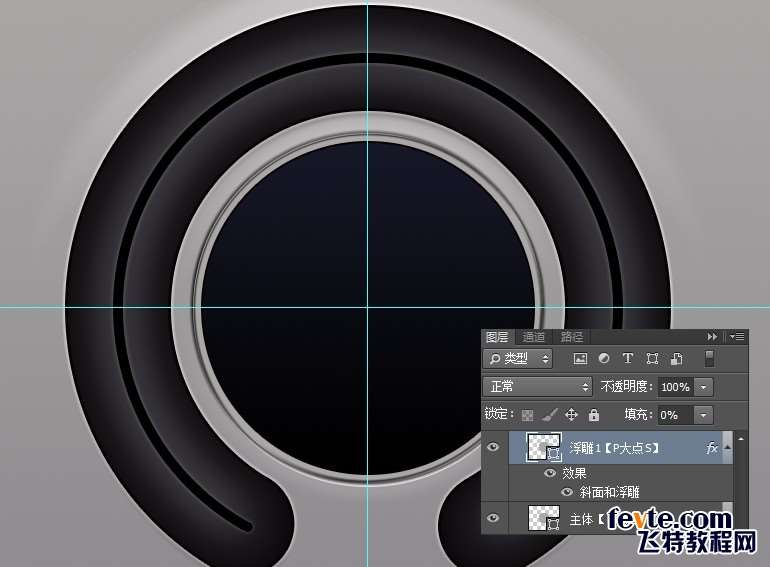Click the lock transparent pixels icon
This screenshot has width=770, height=567.
(x=528, y=415)
